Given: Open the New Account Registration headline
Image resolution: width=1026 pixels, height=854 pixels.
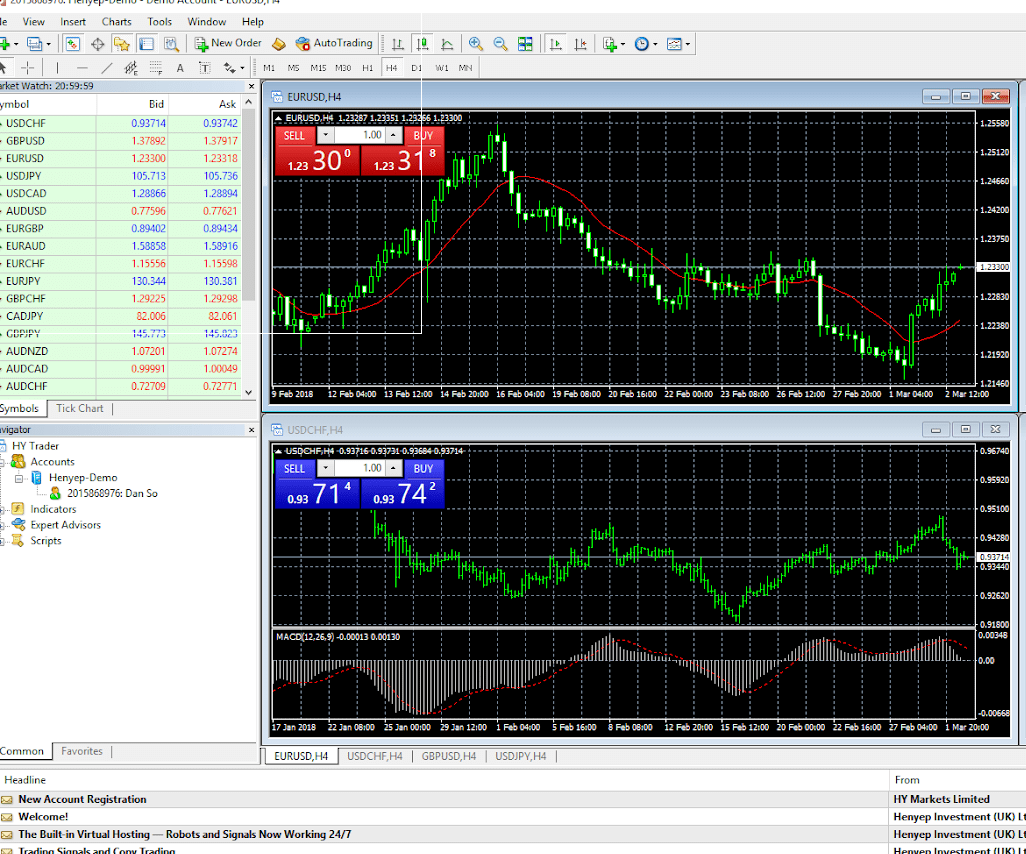Looking at the screenshot, I should (82, 800).
